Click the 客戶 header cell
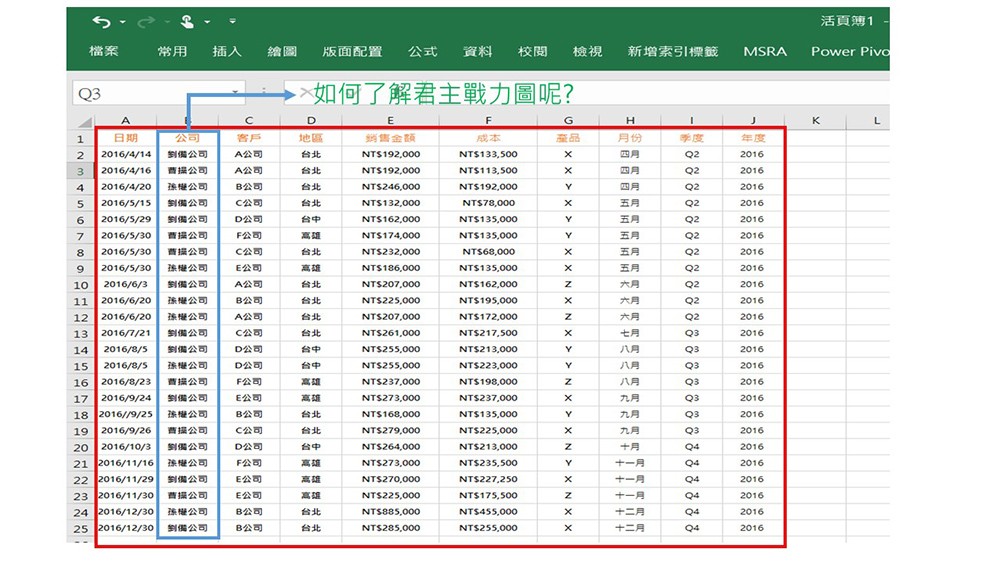 pyautogui.click(x=249, y=138)
